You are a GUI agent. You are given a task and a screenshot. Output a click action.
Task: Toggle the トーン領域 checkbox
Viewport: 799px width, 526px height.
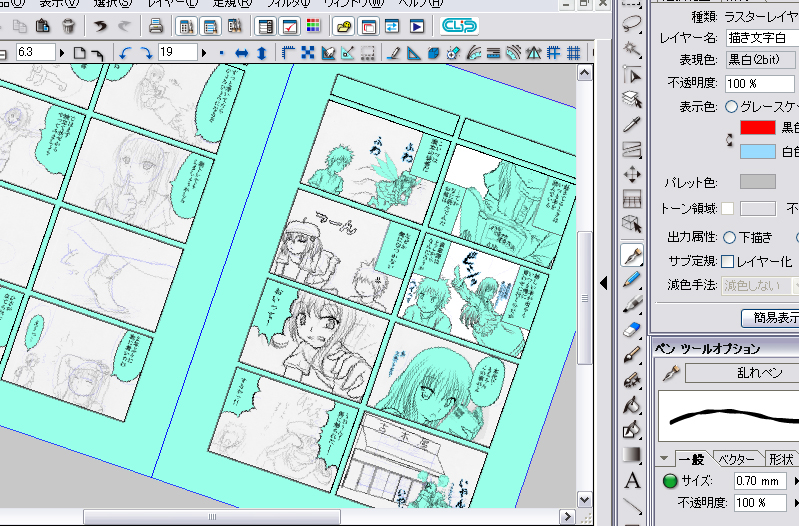pyautogui.click(x=728, y=208)
